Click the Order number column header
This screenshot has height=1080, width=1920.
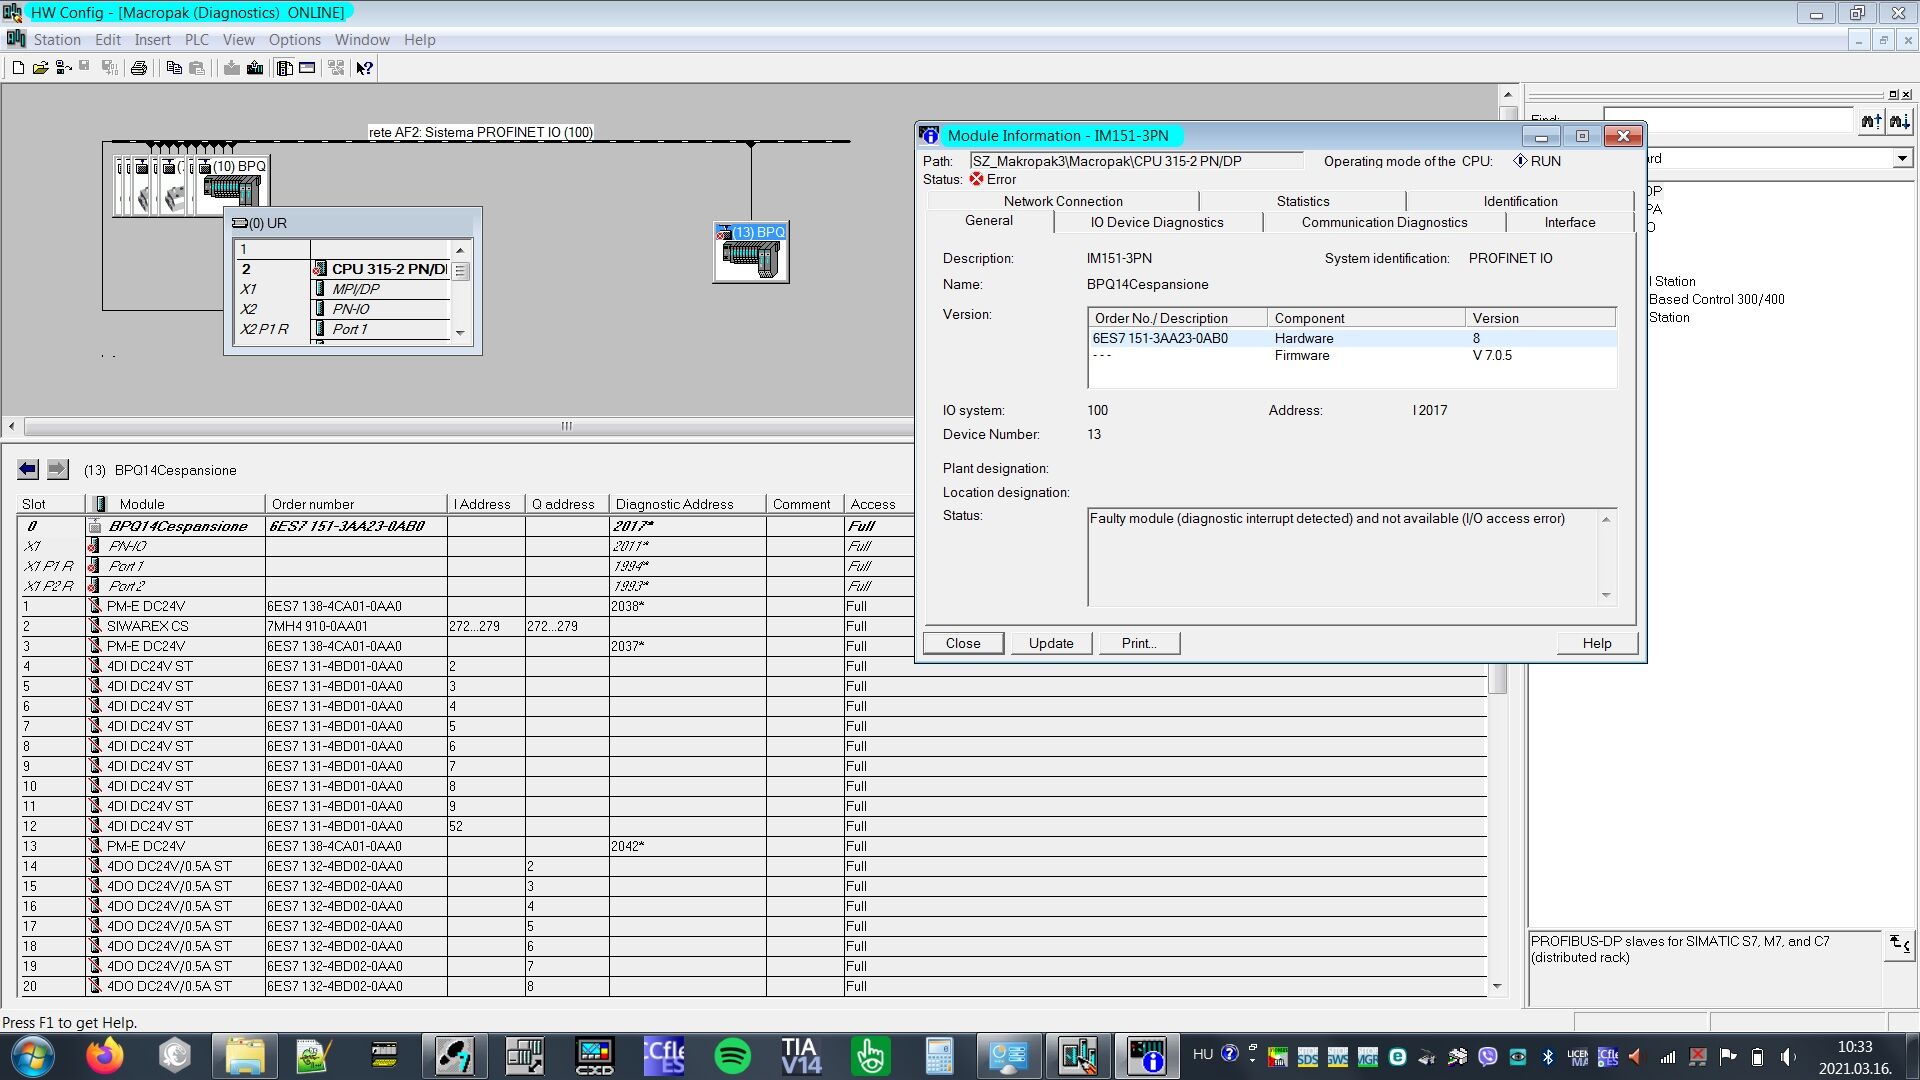[x=355, y=504]
